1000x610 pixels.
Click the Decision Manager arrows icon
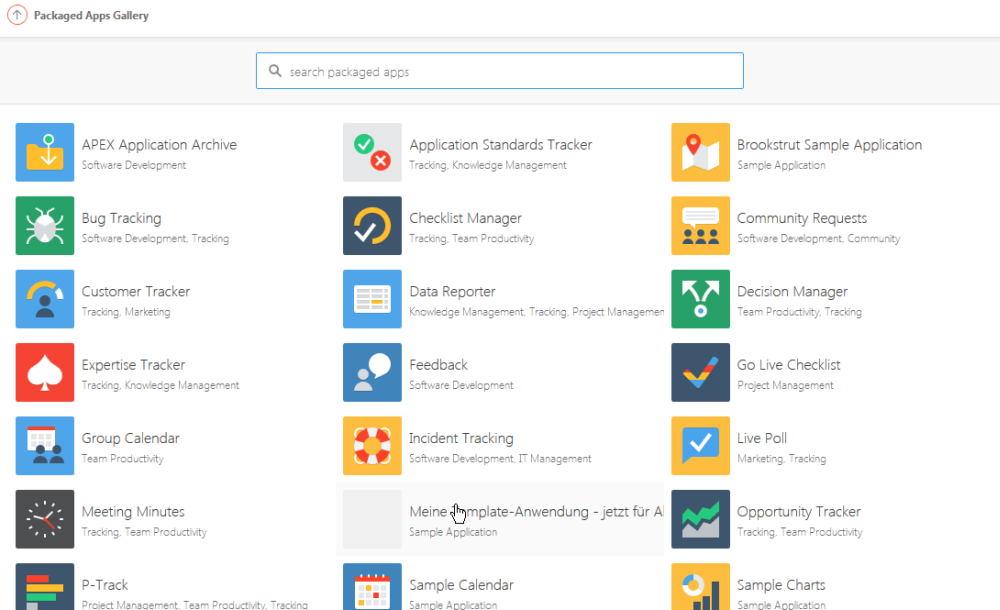(700, 299)
